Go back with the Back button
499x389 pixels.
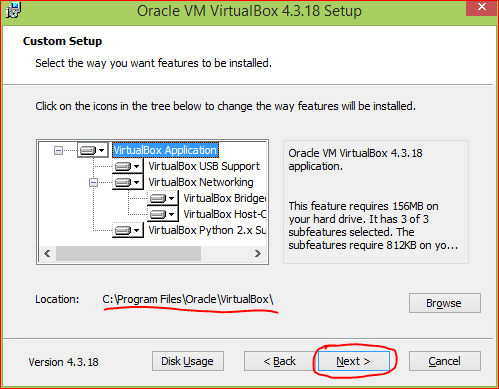click(x=279, y=361)
